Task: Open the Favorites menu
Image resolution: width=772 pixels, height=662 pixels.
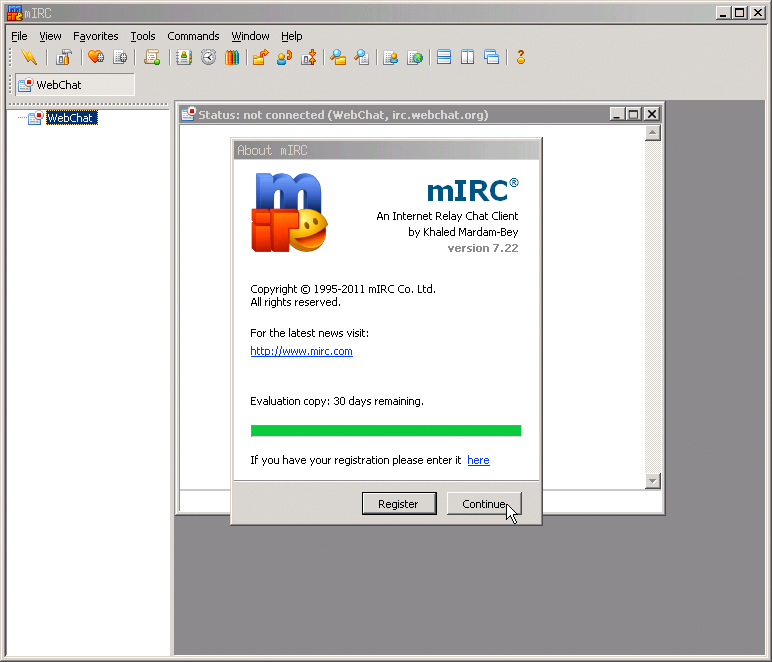Action: [96, 36]
